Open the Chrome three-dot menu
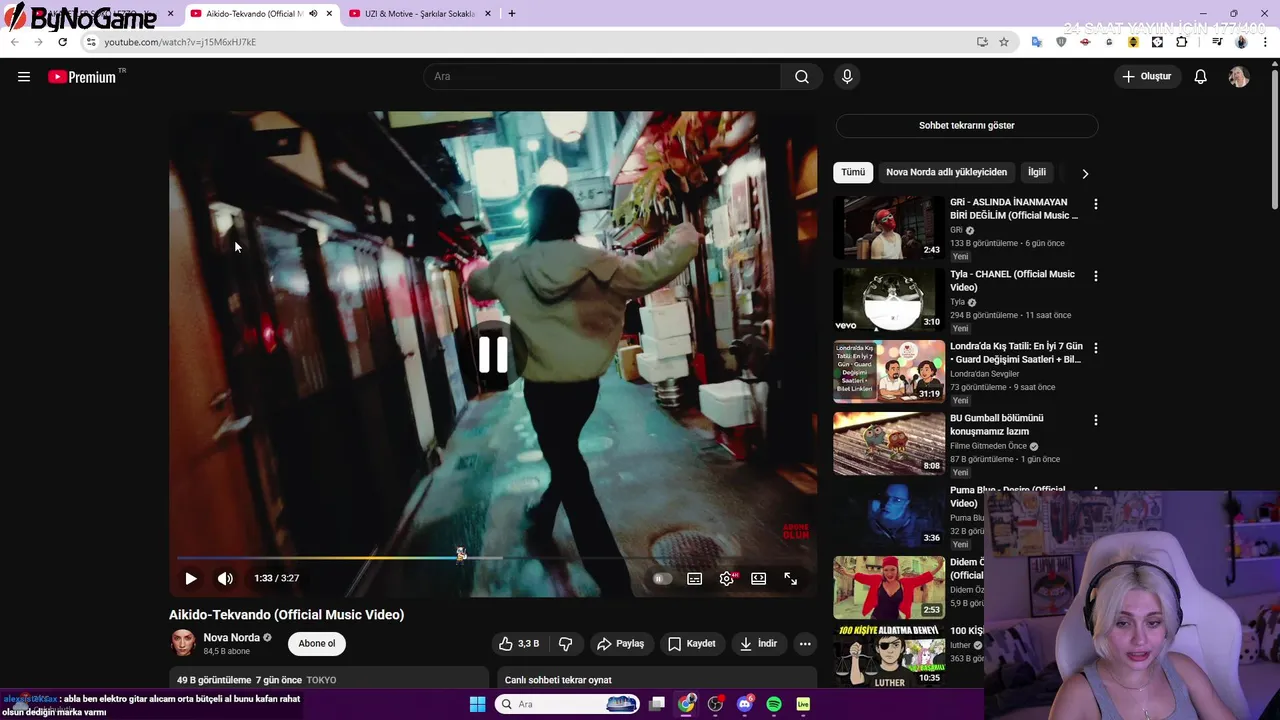Viewport: 1280px width, 720px height. [1265, 42]
